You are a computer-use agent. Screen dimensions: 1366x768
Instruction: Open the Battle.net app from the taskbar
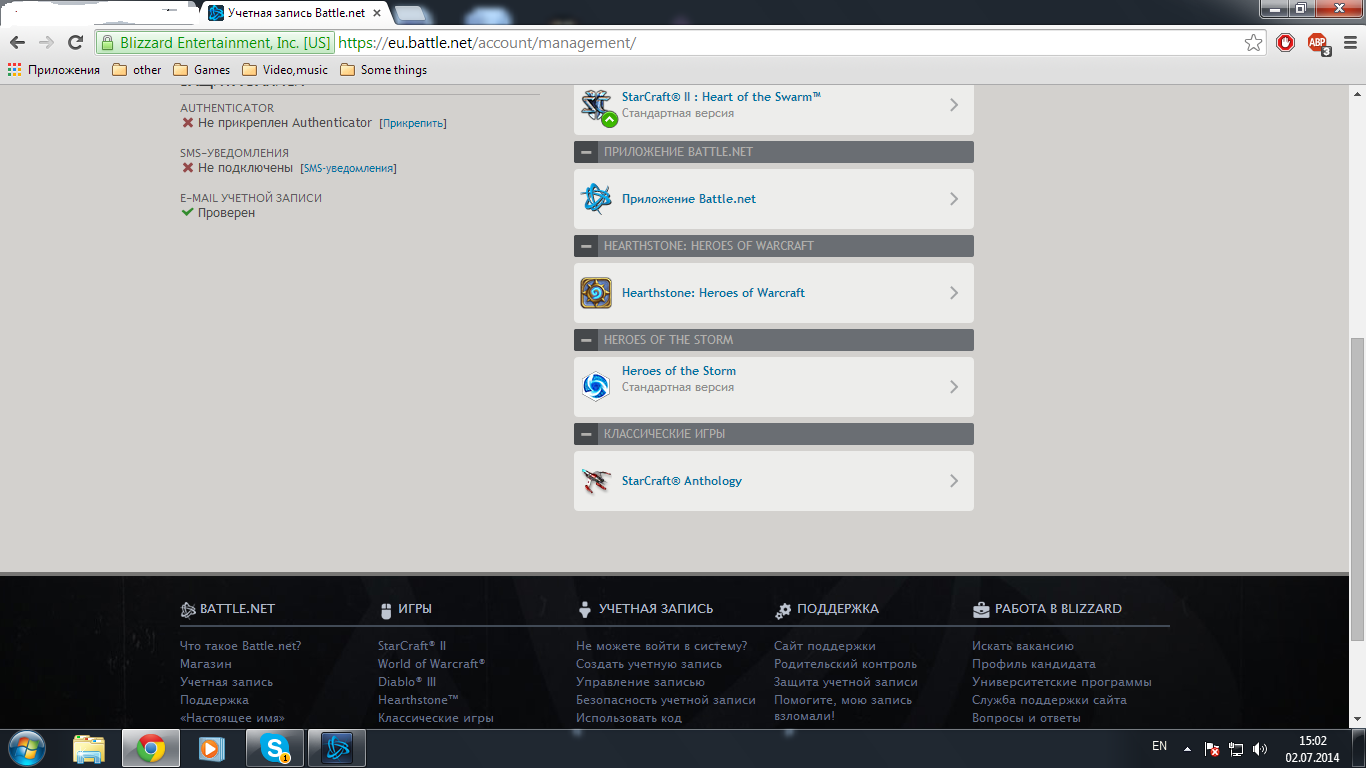pos(337,748)
